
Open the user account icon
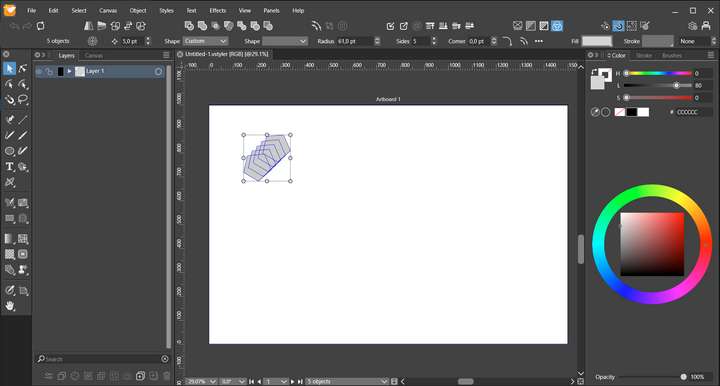coord(706,26)
